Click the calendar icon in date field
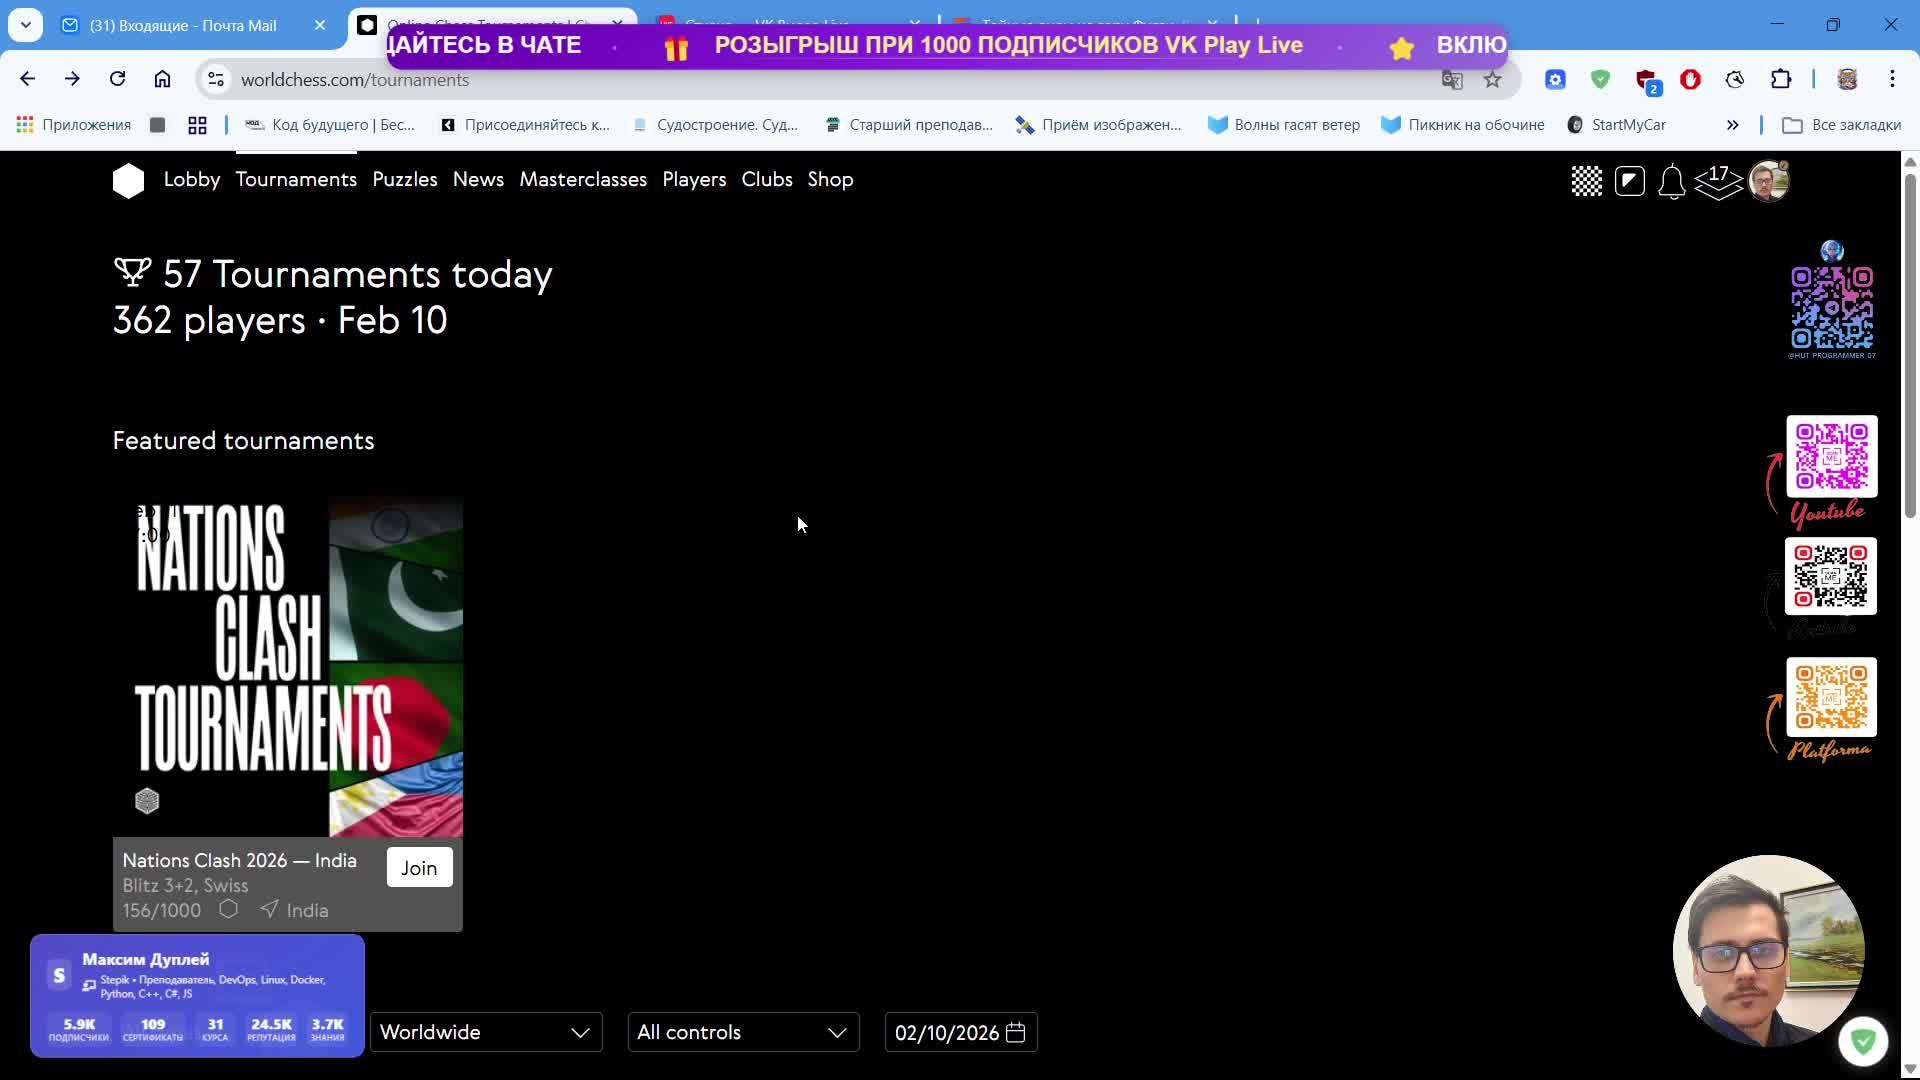 pos(1015,1032)
